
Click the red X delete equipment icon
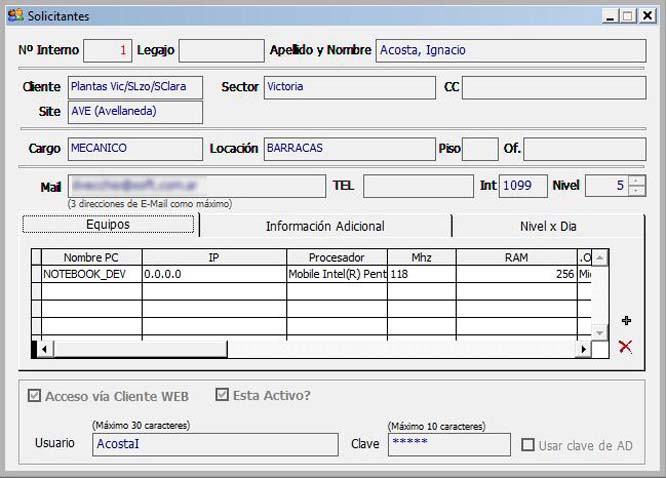[x=626, y=346]
